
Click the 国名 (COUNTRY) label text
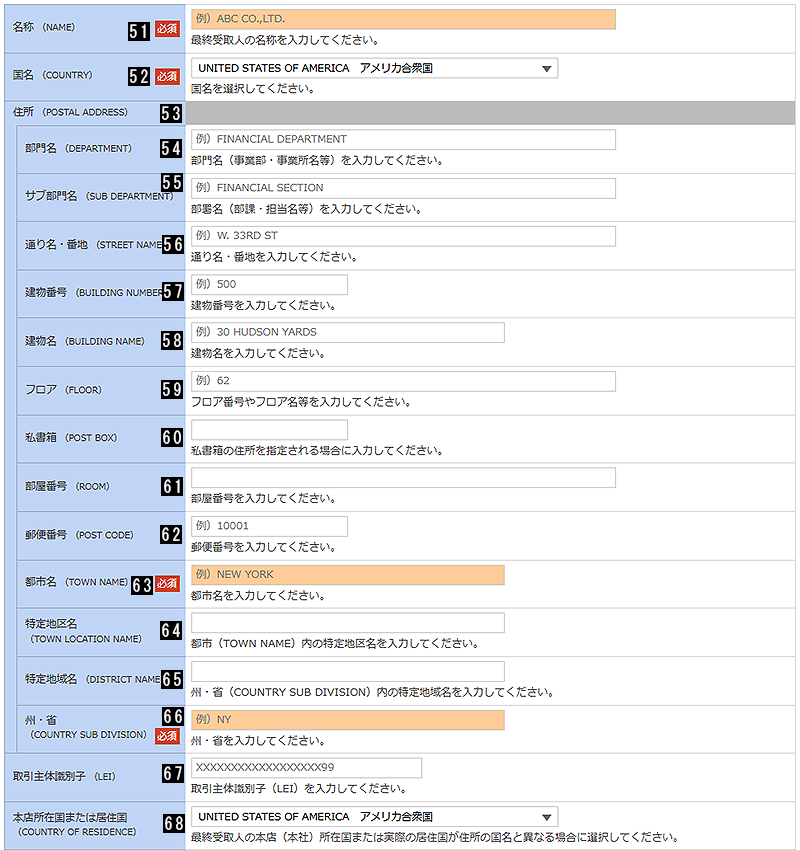tap(53, 75)
